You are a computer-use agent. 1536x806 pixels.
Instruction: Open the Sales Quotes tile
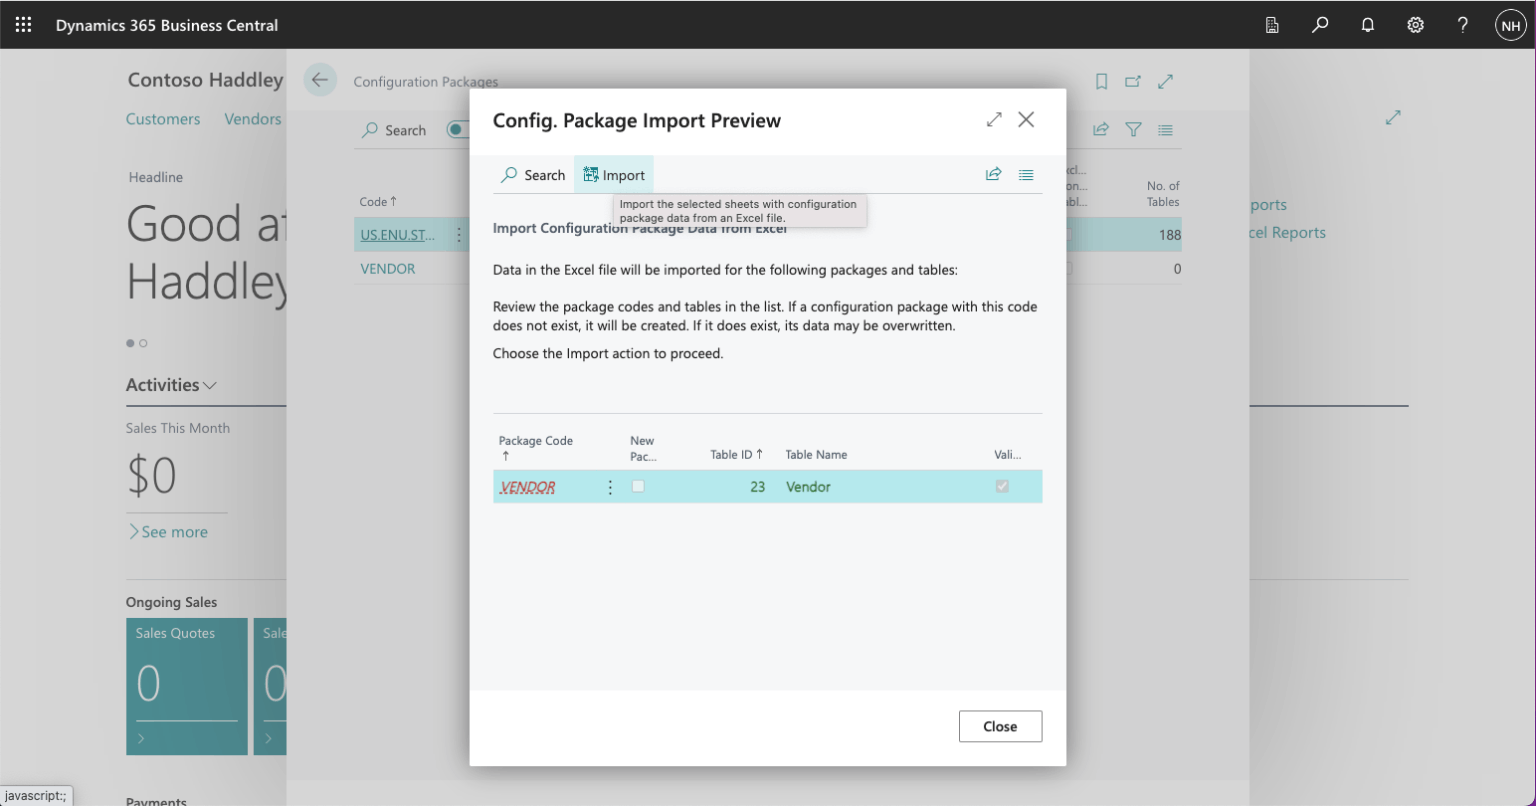(x=187, y=686)
